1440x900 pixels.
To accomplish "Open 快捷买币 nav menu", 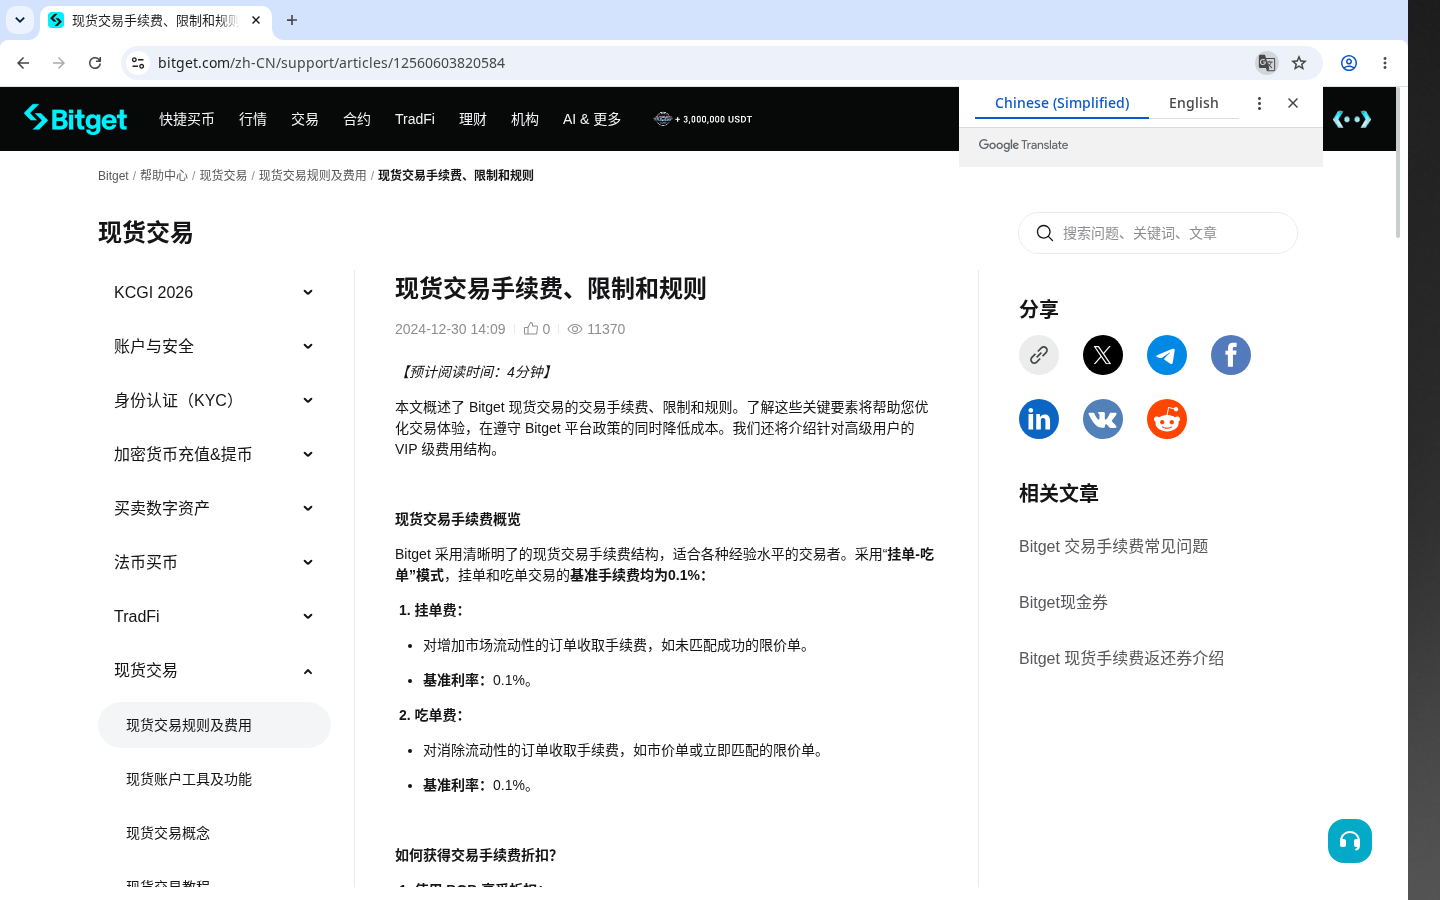I will (x=187, y=119).
